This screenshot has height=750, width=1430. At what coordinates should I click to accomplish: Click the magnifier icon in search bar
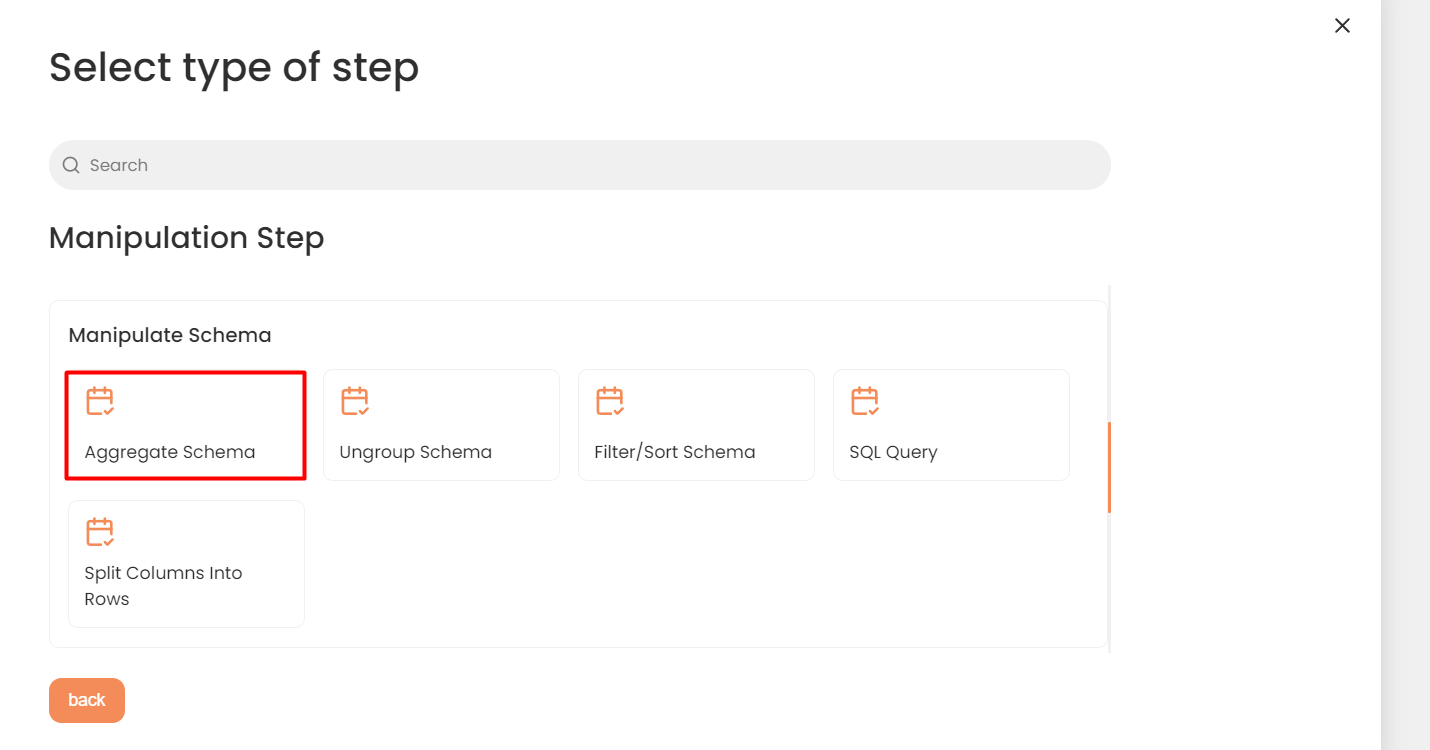pos(71,165)
